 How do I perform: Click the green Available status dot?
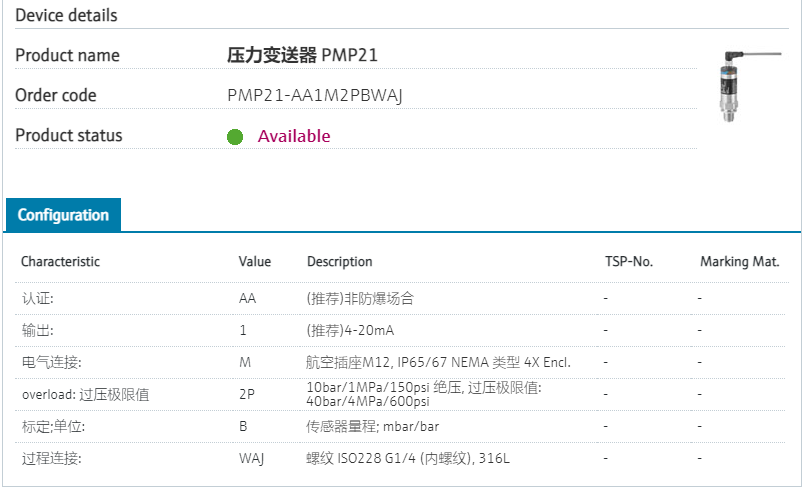[235, 137]
